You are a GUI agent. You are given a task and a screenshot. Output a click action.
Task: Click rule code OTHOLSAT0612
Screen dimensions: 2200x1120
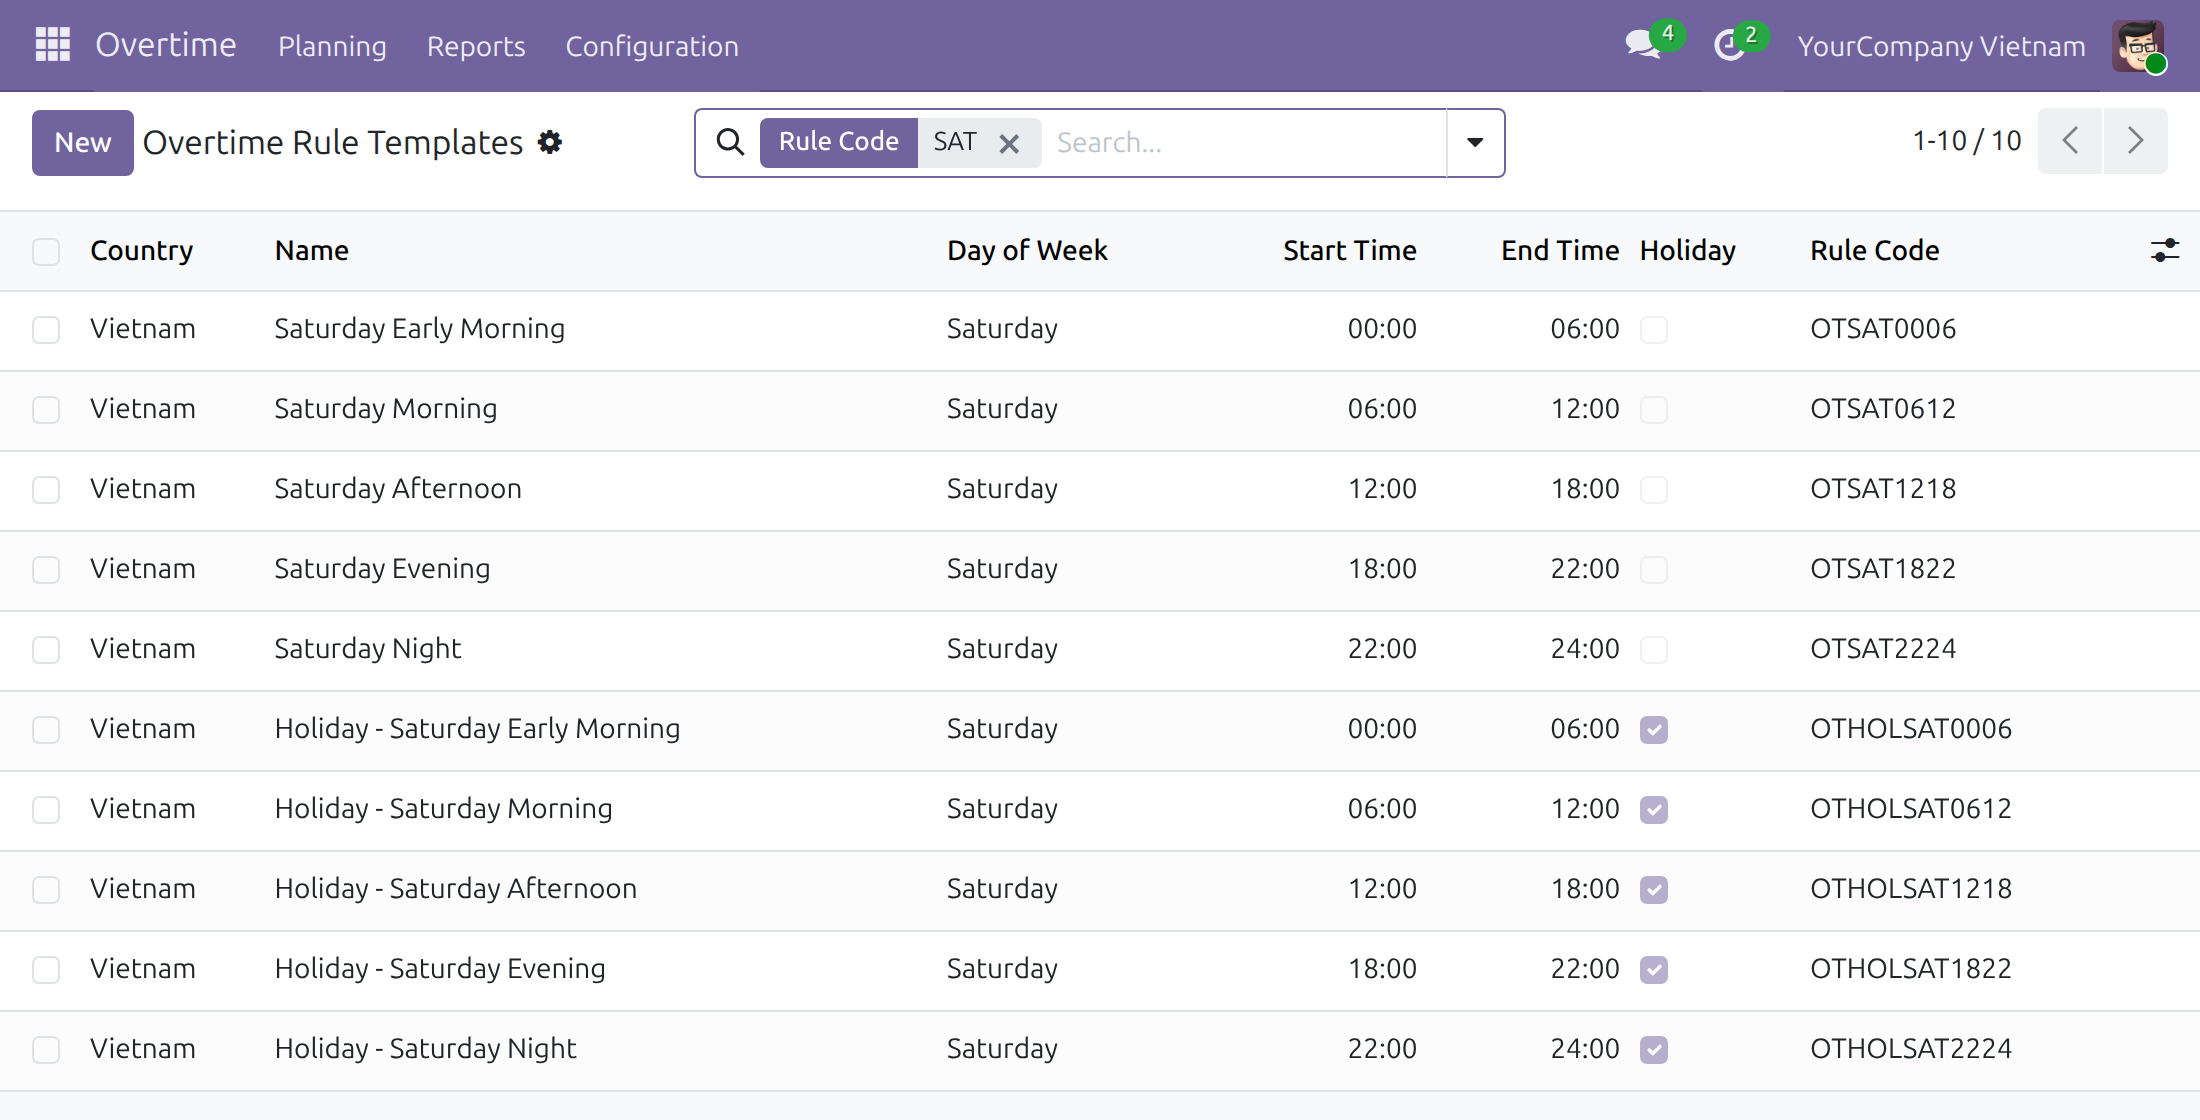click(x=1911, y=809)
